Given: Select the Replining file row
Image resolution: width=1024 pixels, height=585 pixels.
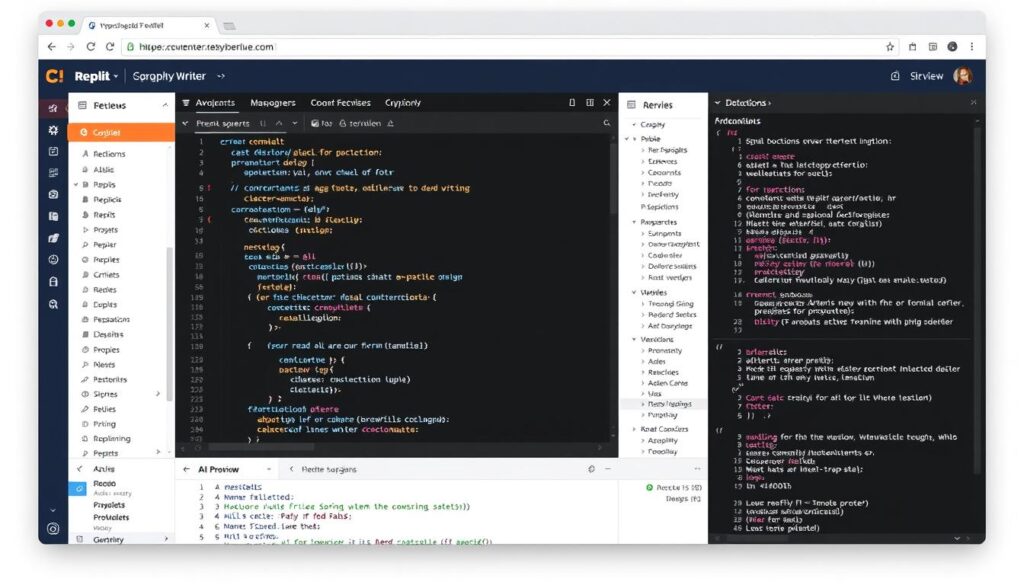Looking at the screenshot, I should [x=112, y=439].
